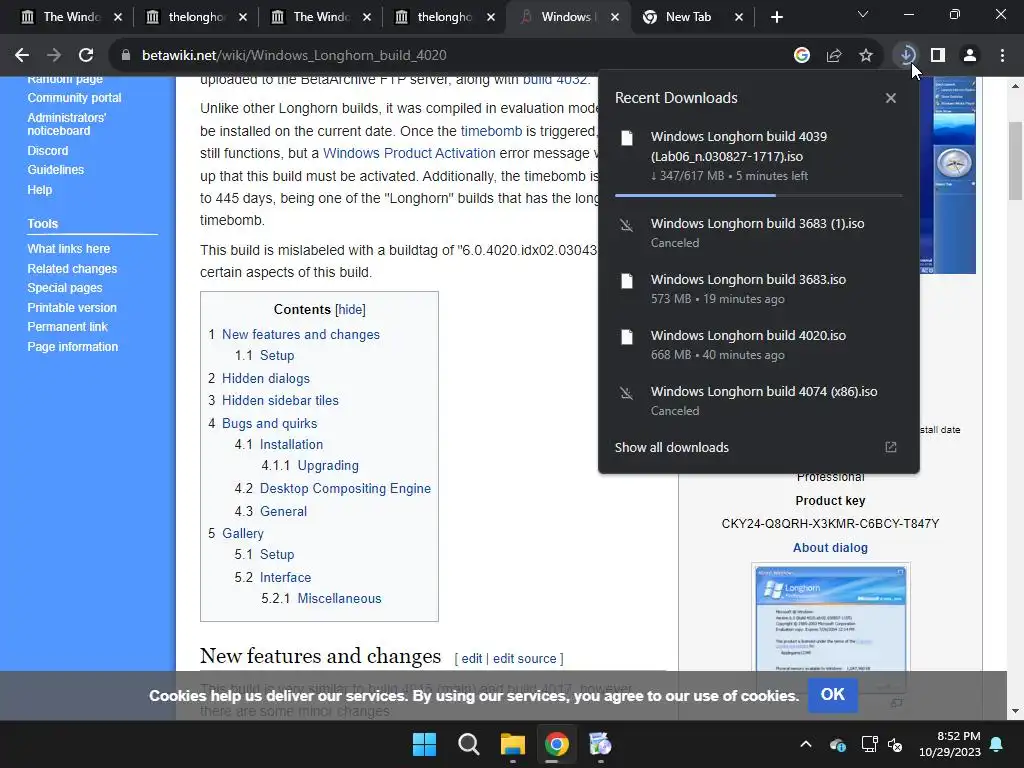
Task: Jump to Miscellaneous section 5.2.1
Action: (340, 599)
